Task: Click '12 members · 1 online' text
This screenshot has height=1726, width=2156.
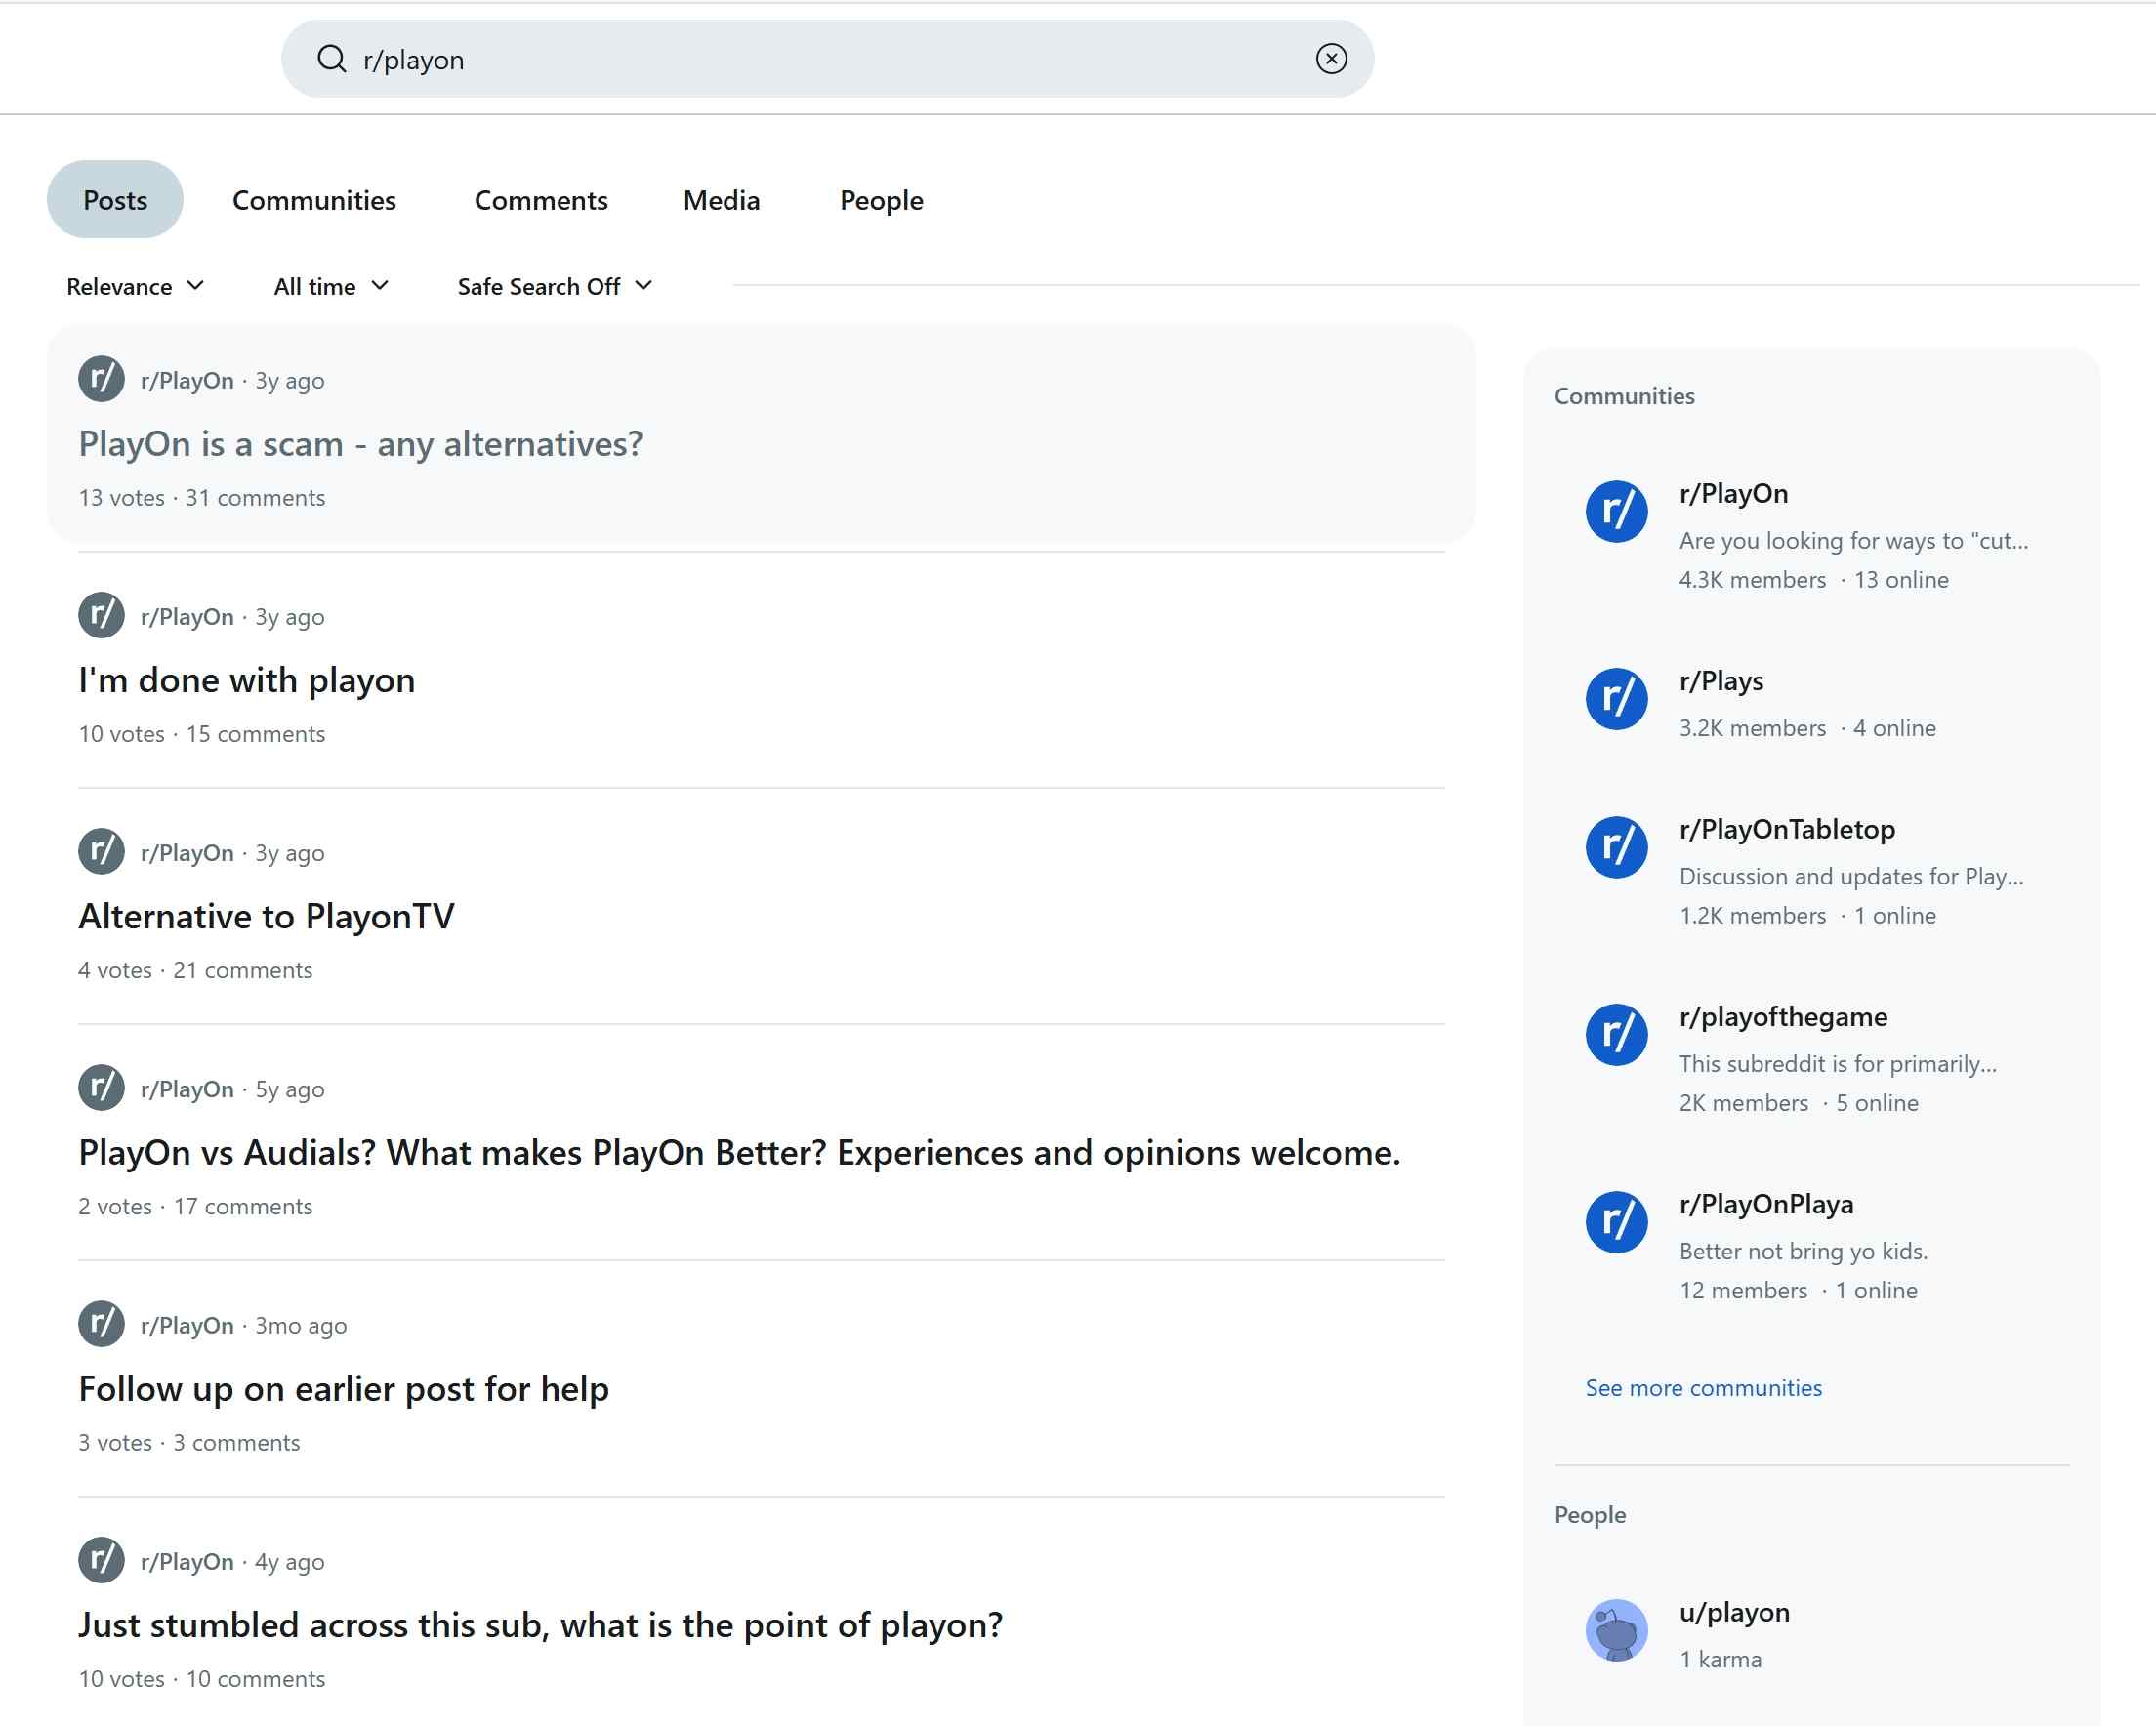Action: 1798,1290
